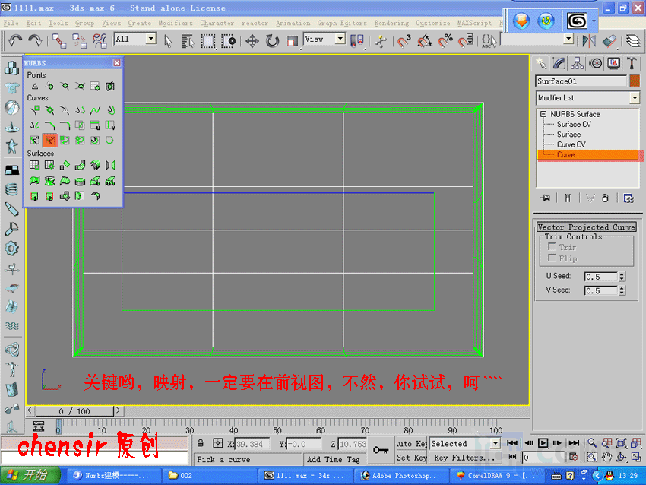This screenshot has width=646, height=485.
Task: Enable the Flip checkbox
Action: (x=552, y=258)
